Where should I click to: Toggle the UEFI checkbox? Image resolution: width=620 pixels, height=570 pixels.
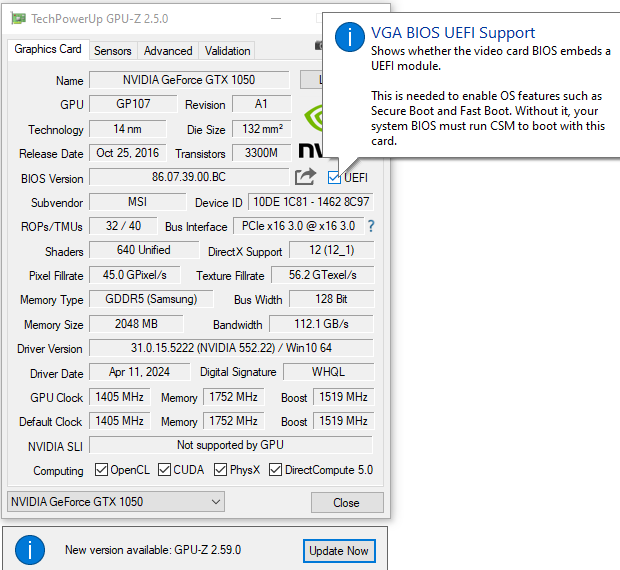[334, 177]
